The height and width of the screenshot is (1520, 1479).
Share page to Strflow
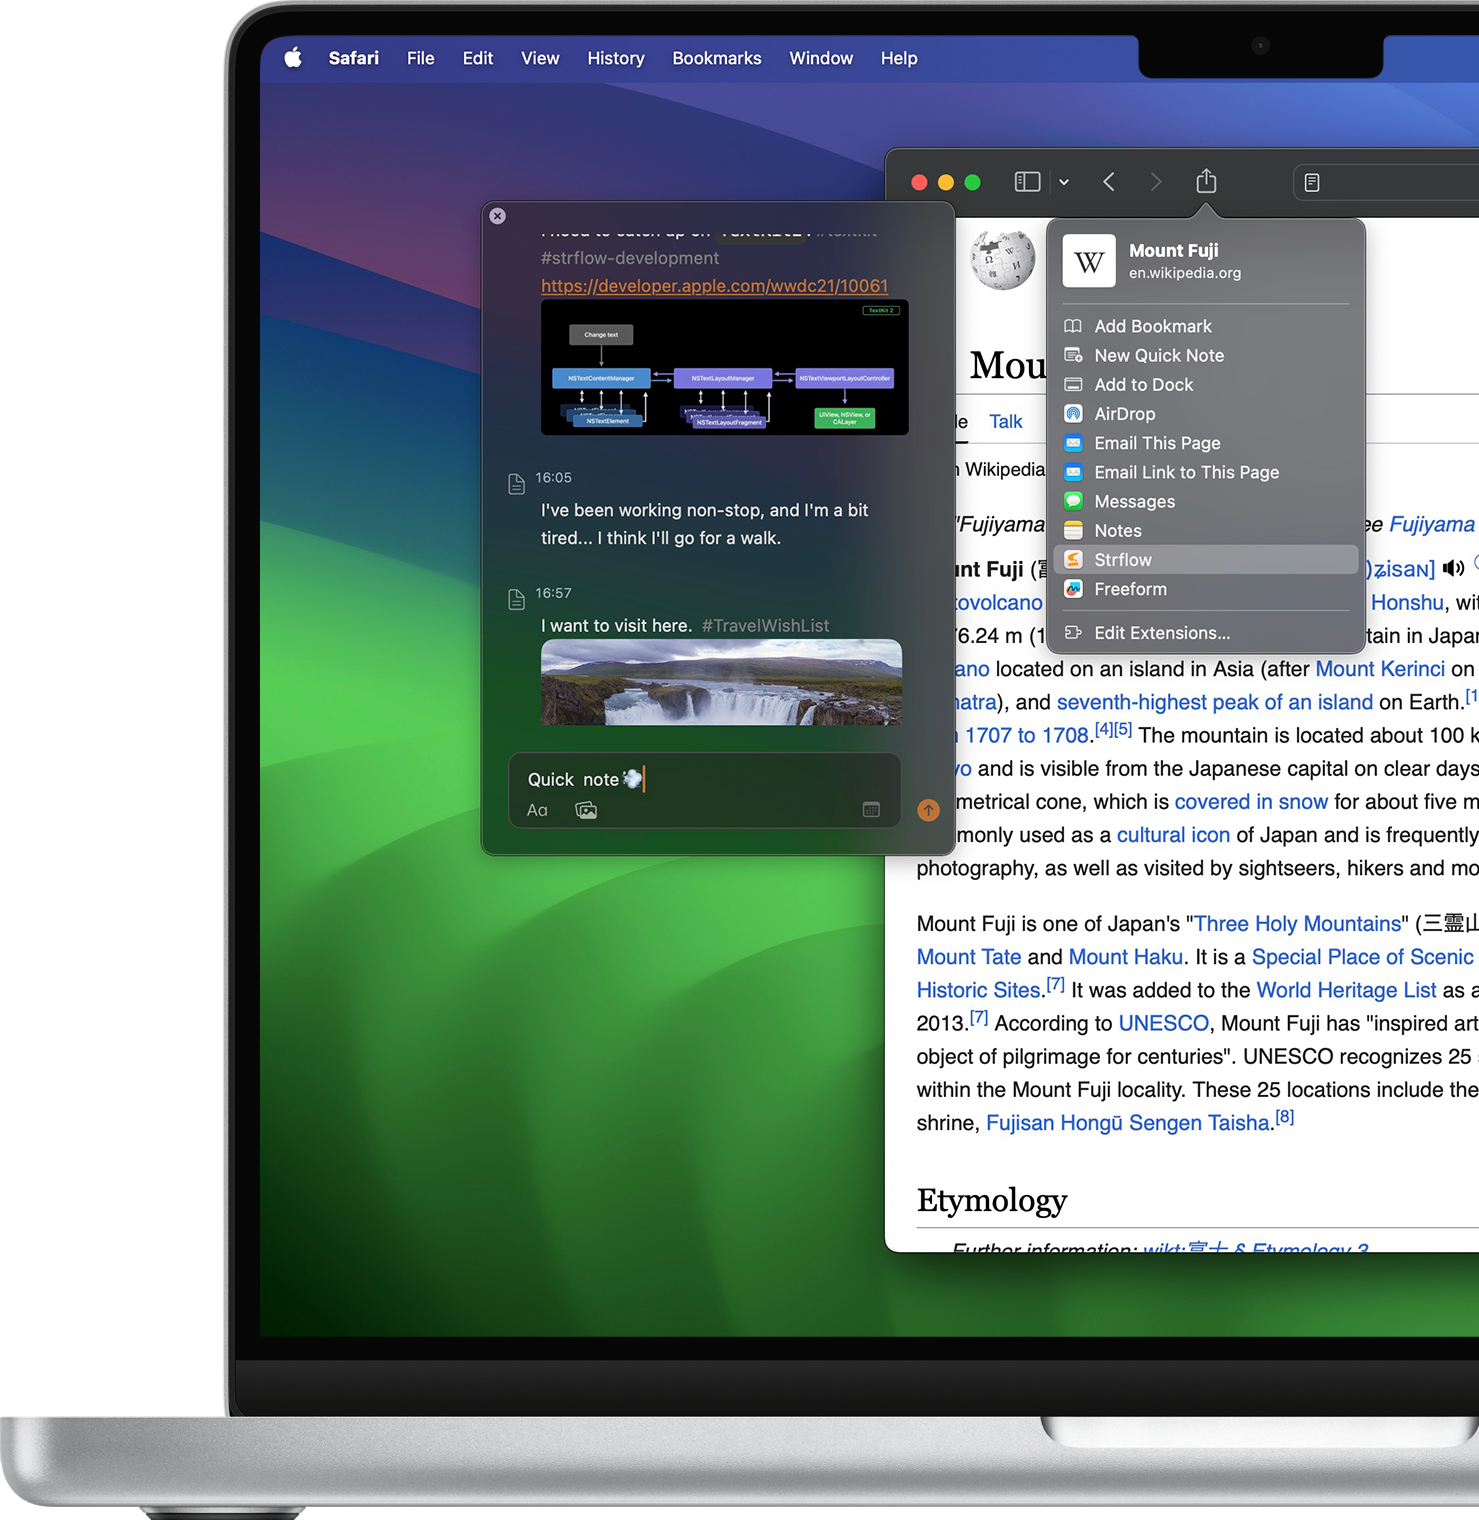point(1206,560)
